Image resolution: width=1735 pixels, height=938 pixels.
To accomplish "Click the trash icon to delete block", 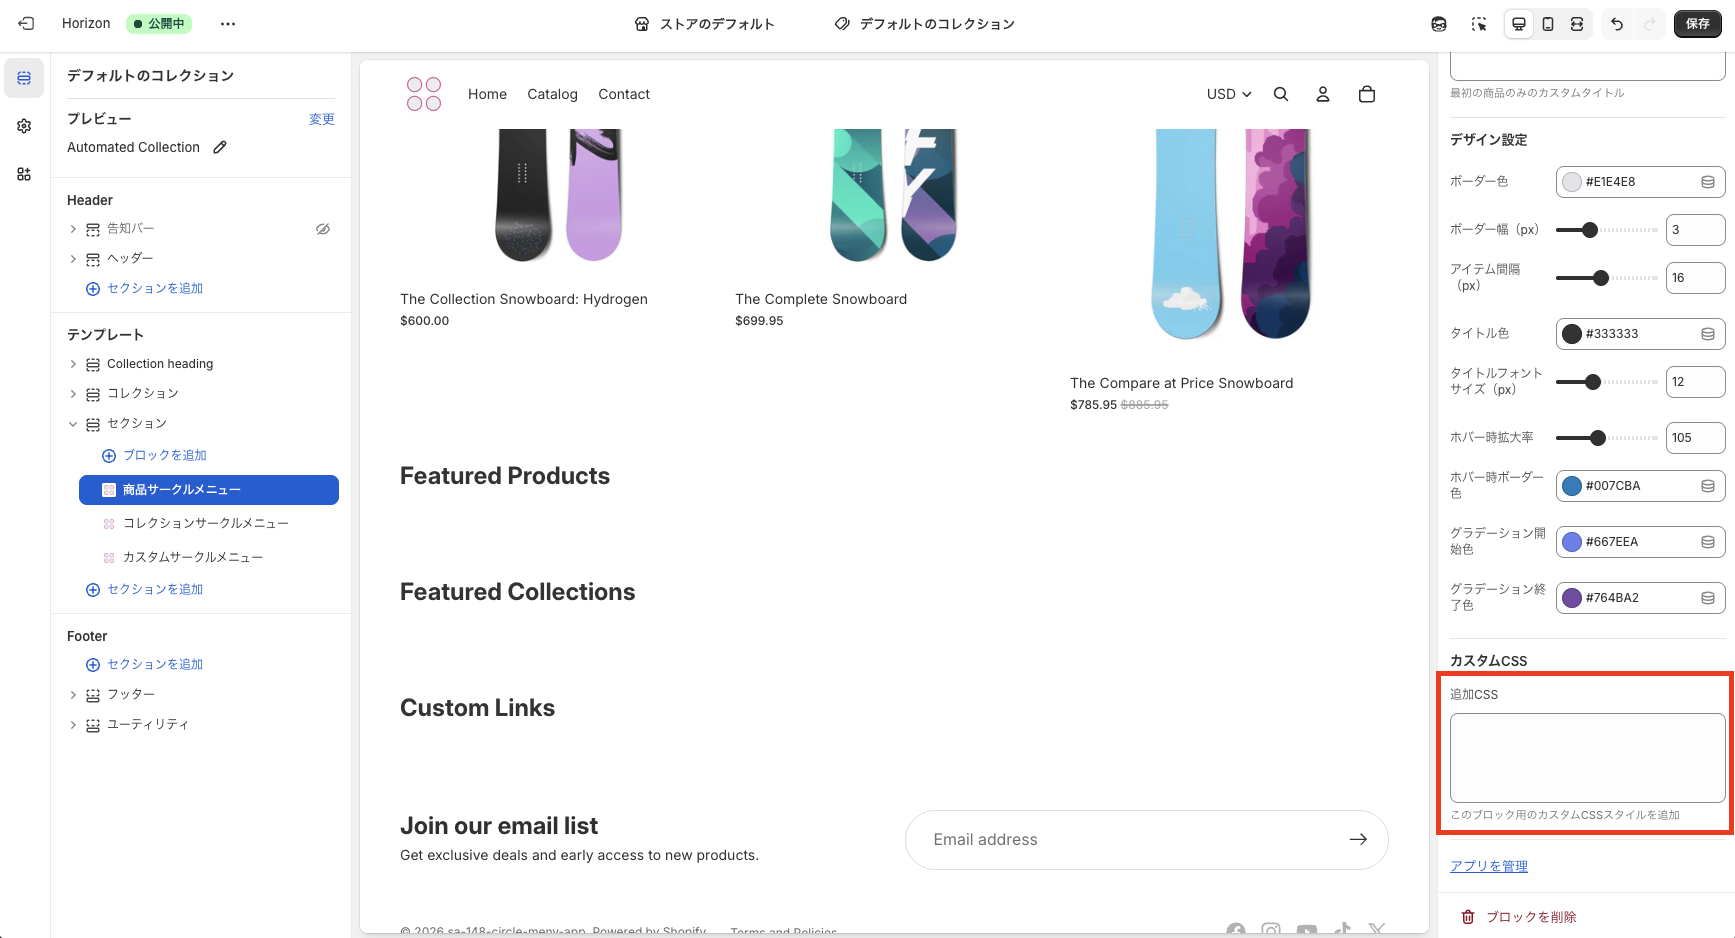I will (1468, 917).
